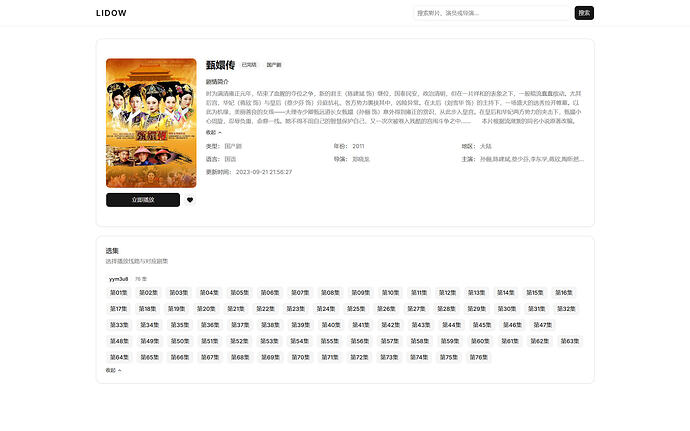Select episode 第16集

pos(564,293)
